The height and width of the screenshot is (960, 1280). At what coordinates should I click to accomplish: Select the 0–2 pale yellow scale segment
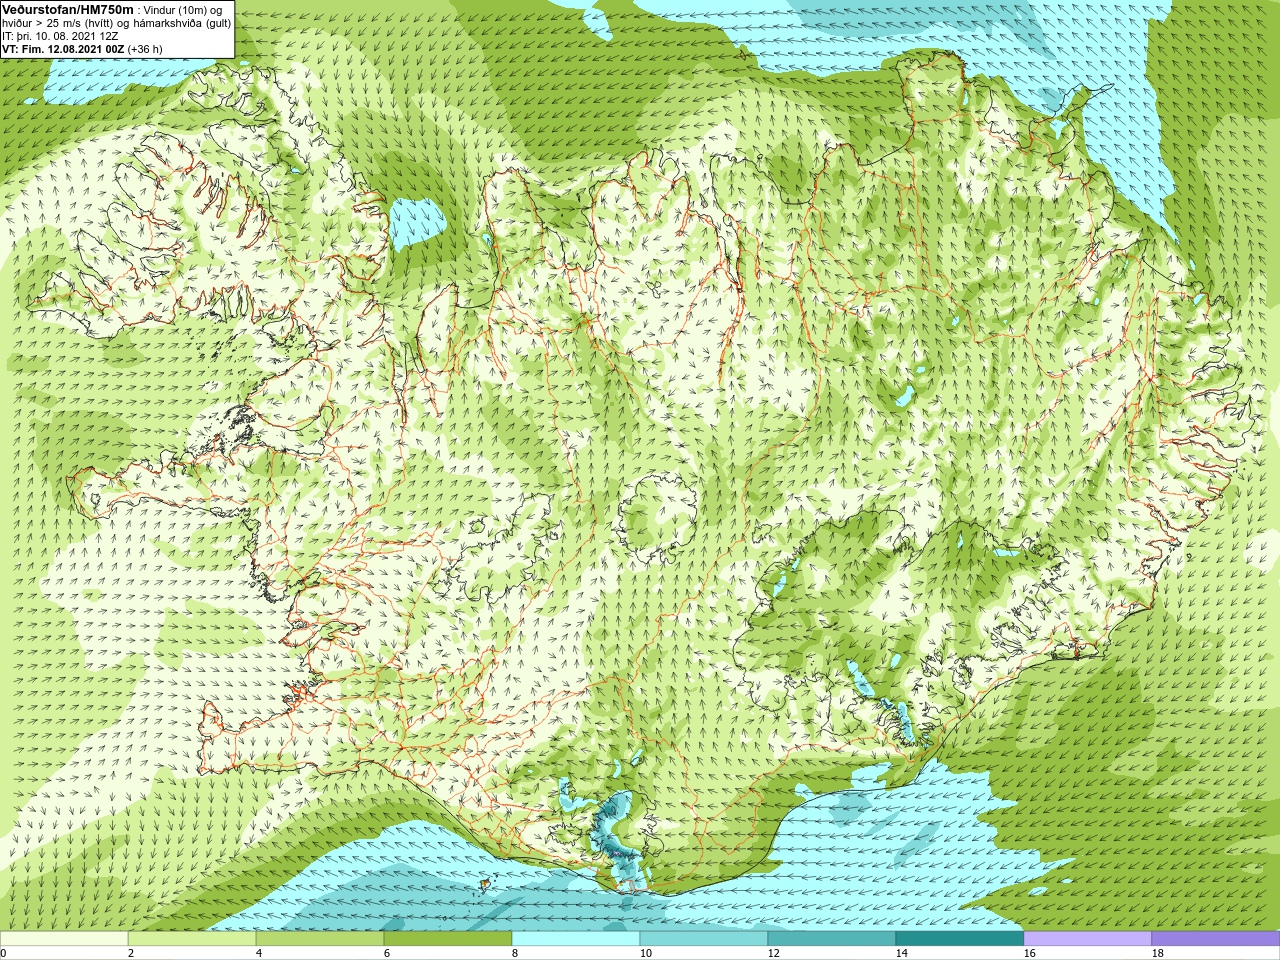[x=64, y=939]
